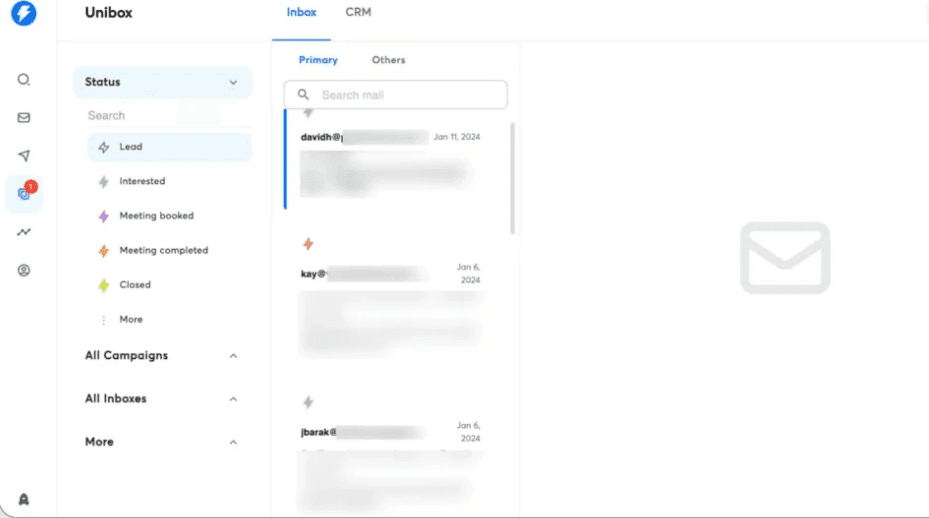Click the mail list vertical scrollbar
Screen dimensions: 929x518
point(512,178)
